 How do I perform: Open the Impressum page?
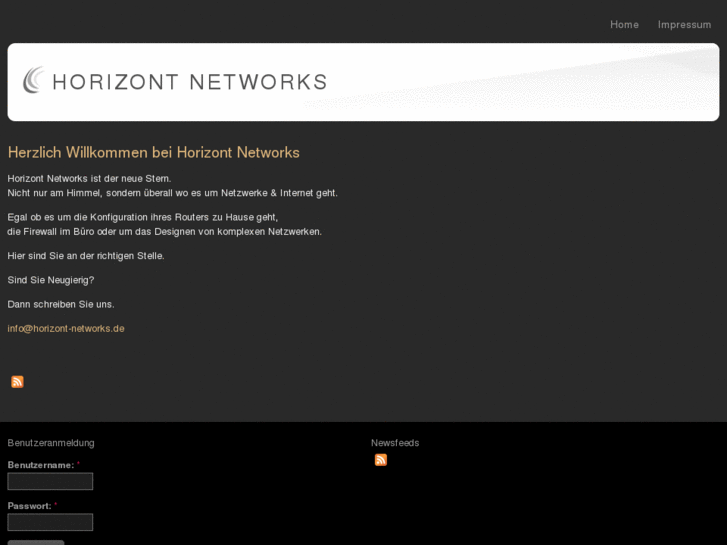click(x=684, y=25)
